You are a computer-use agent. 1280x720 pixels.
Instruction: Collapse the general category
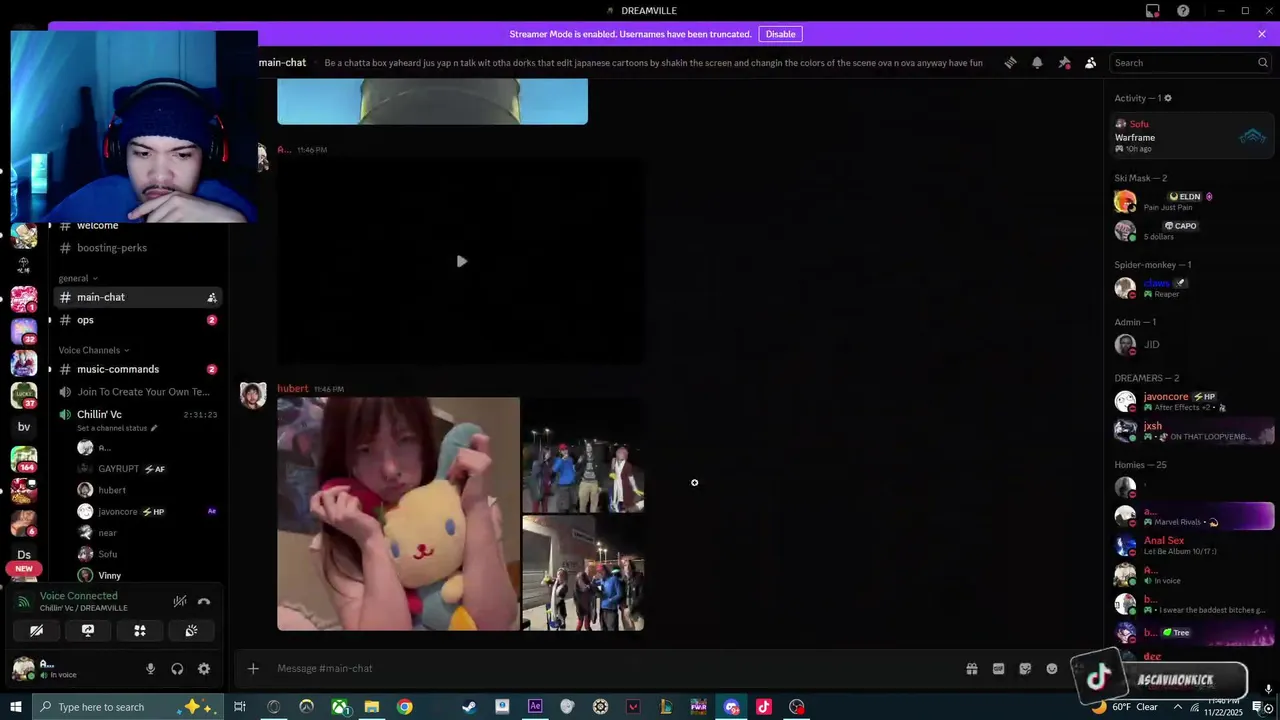click(78, 278)
